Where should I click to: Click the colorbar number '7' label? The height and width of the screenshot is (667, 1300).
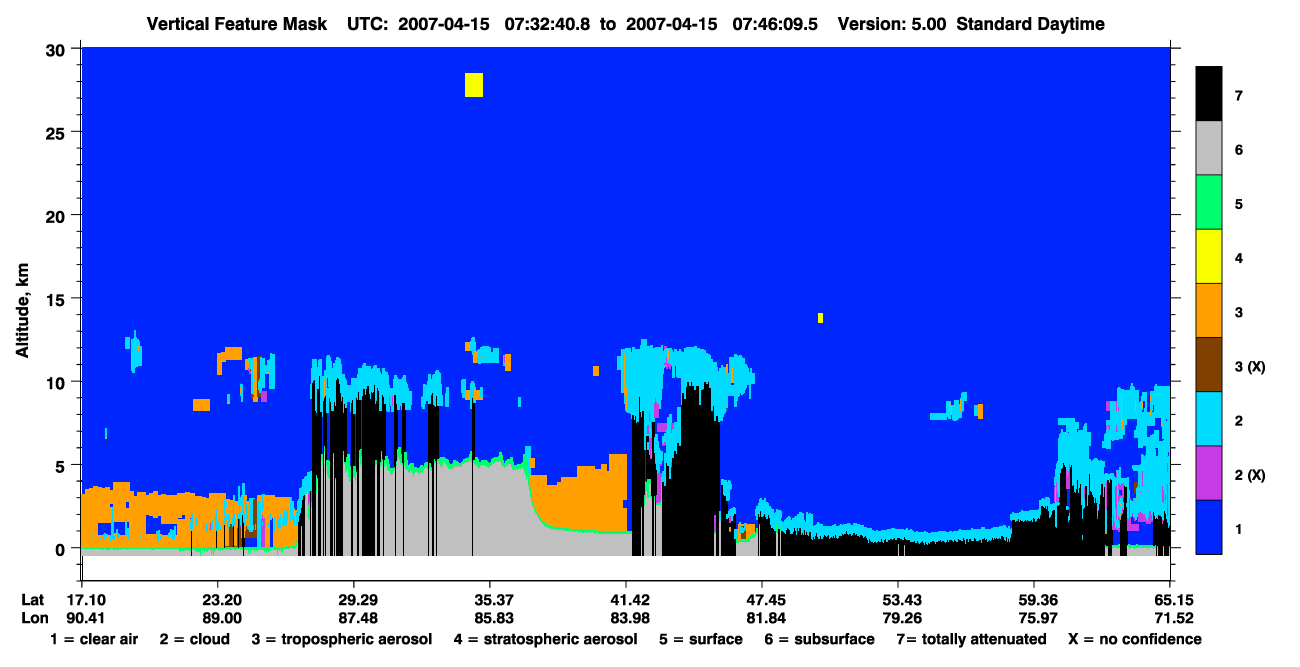point(1238,96)
